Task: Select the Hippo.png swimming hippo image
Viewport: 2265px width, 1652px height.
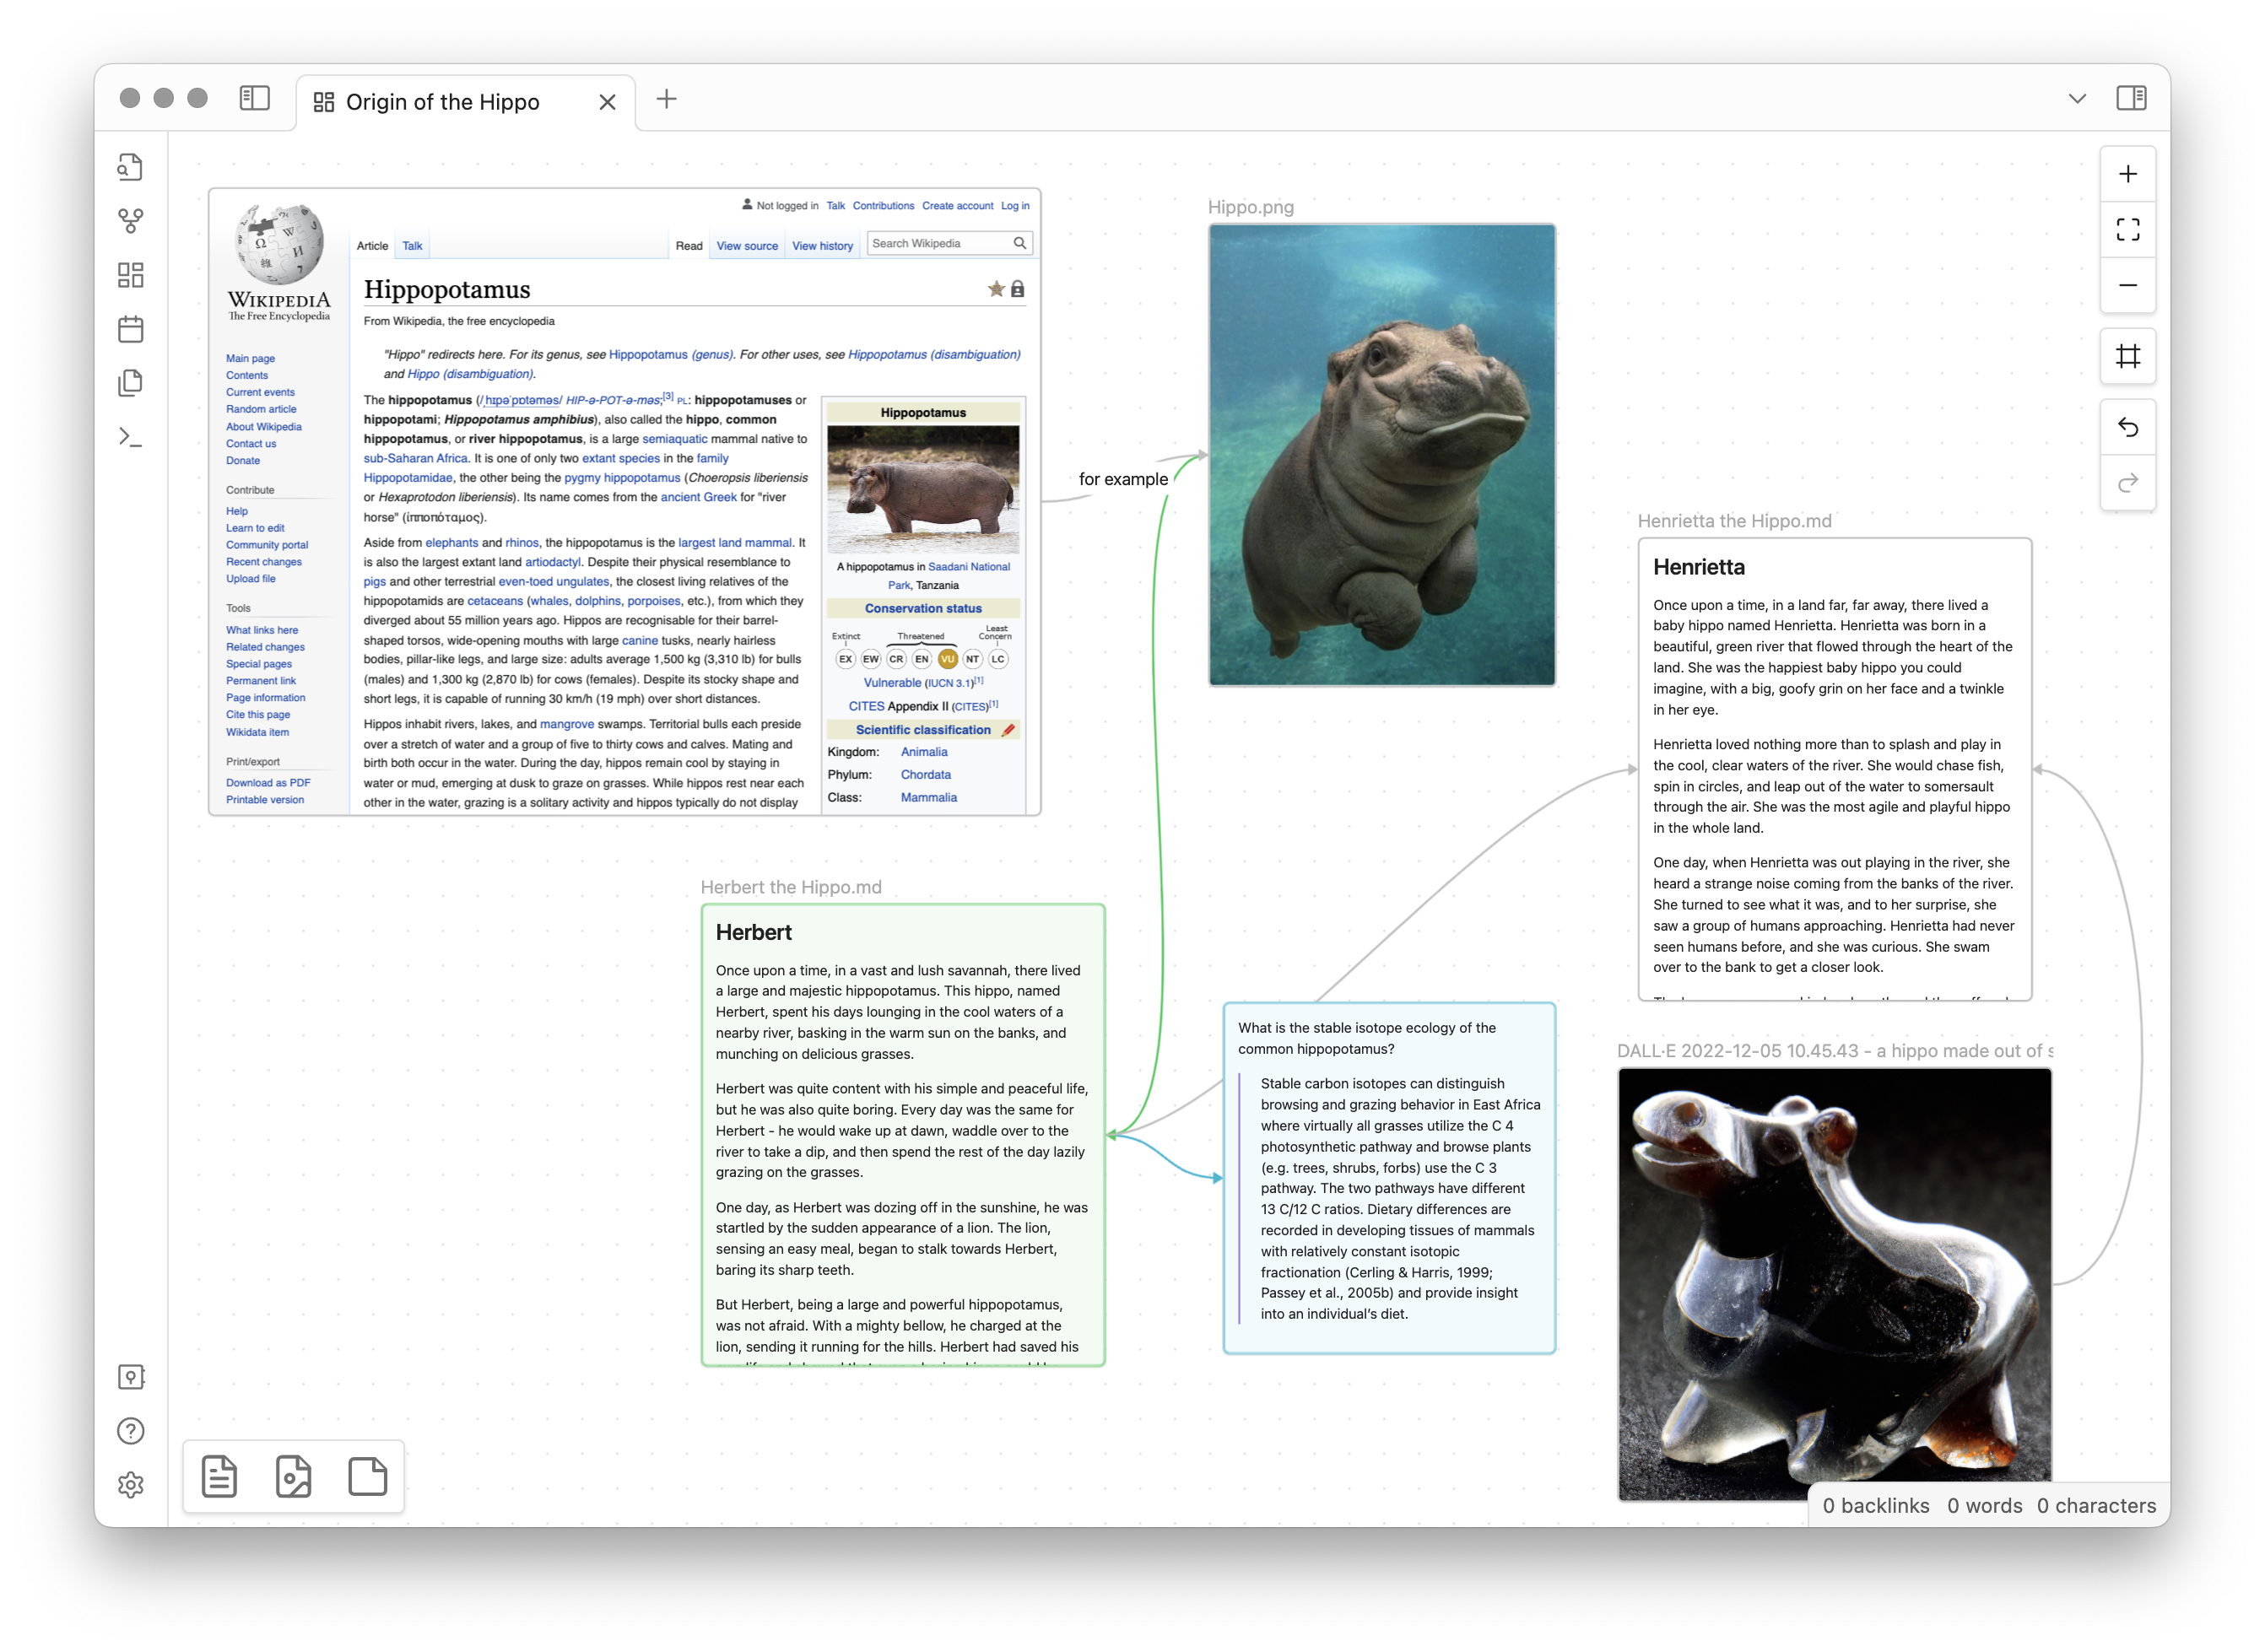Action: (x=1381, y=455)
